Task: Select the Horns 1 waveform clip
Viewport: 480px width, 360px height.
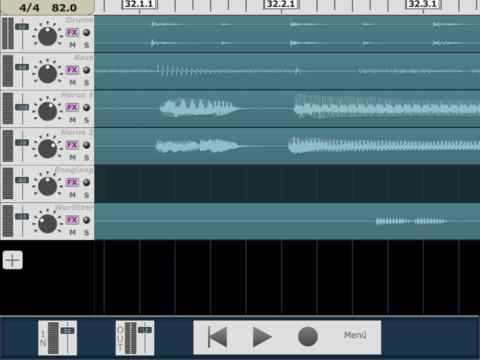Action: coord(287,109)
